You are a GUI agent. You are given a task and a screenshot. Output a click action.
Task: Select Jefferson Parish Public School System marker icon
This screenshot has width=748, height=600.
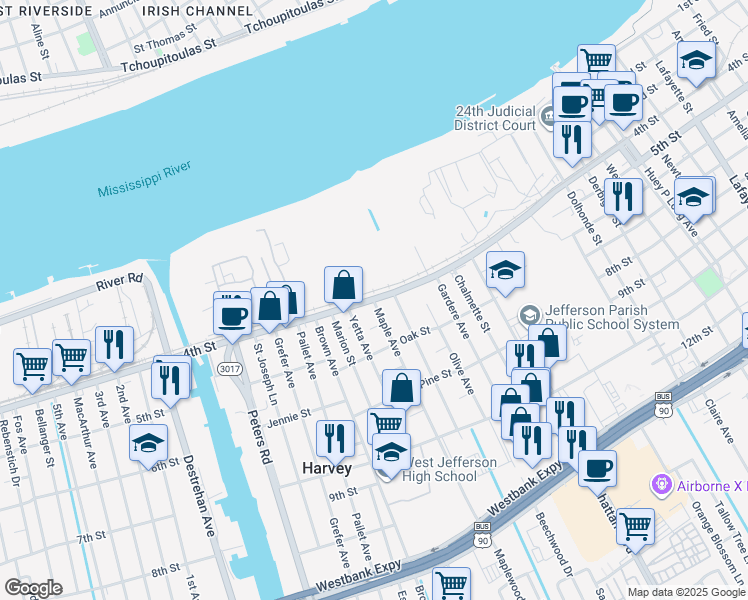click(529, 315)
